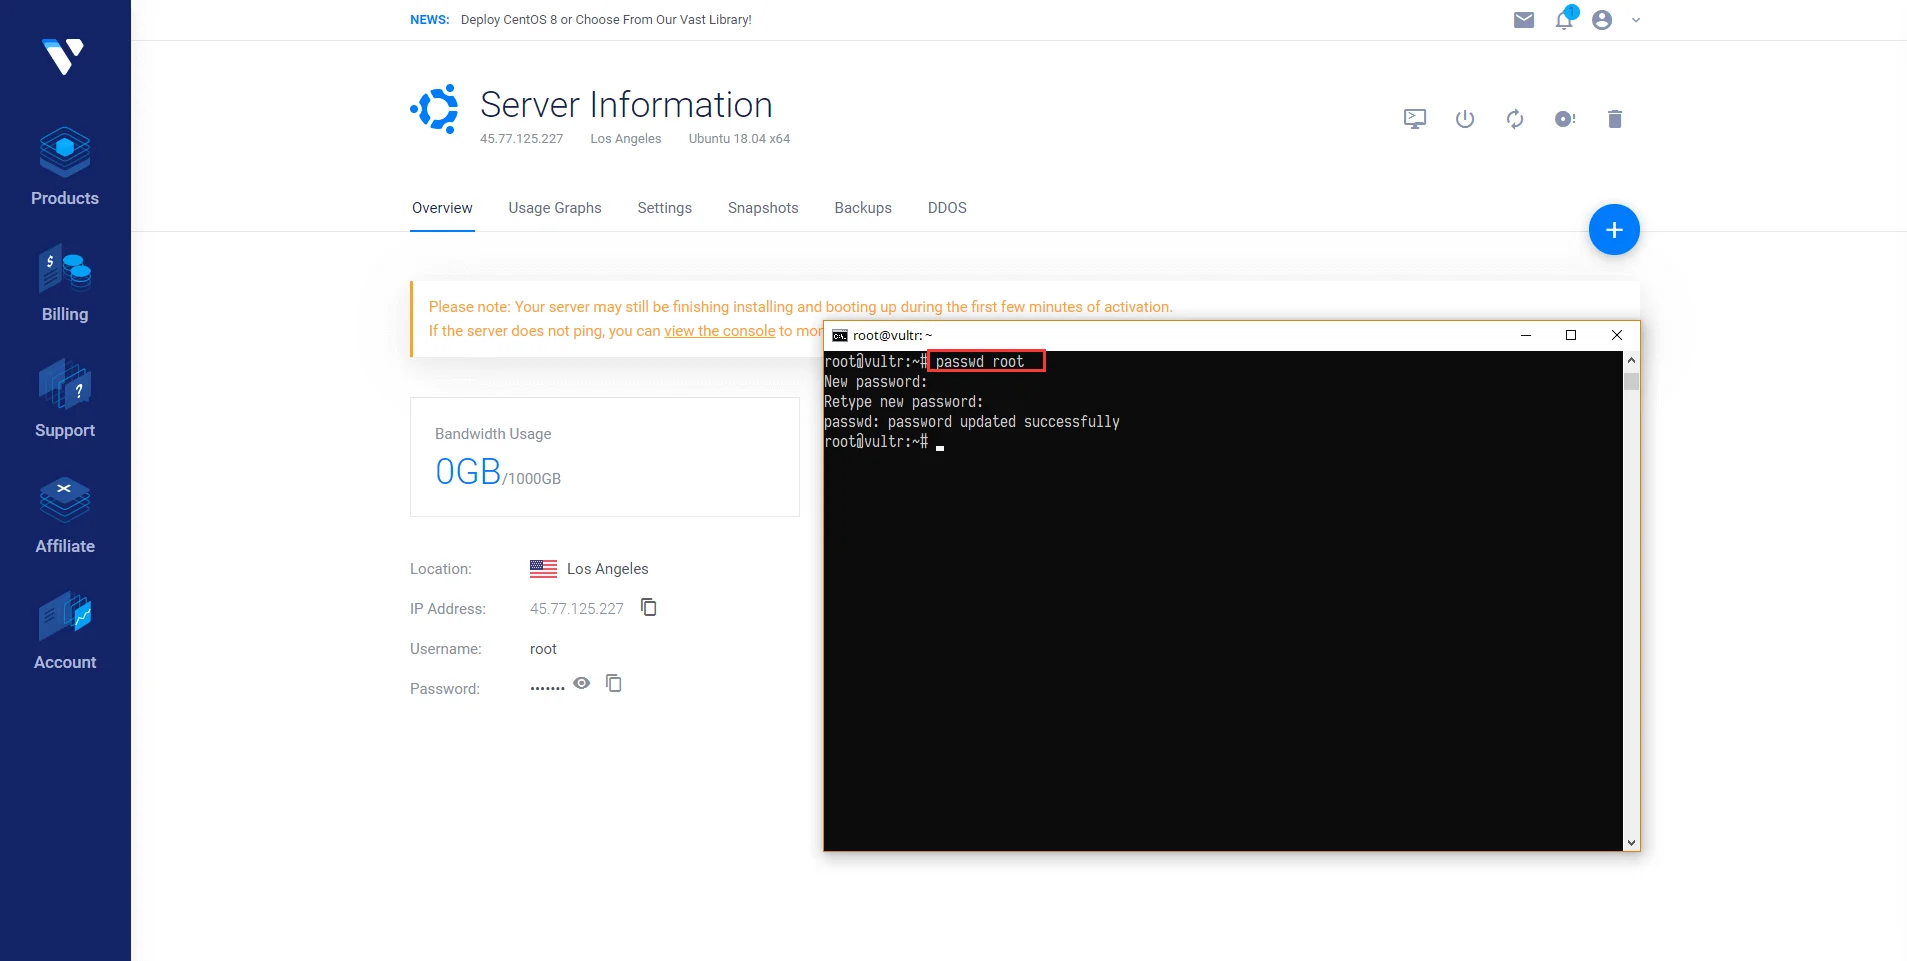Click the server destroy trash icon
The height and width of the screenshot is (961, 1907).
click(1615, 119)
